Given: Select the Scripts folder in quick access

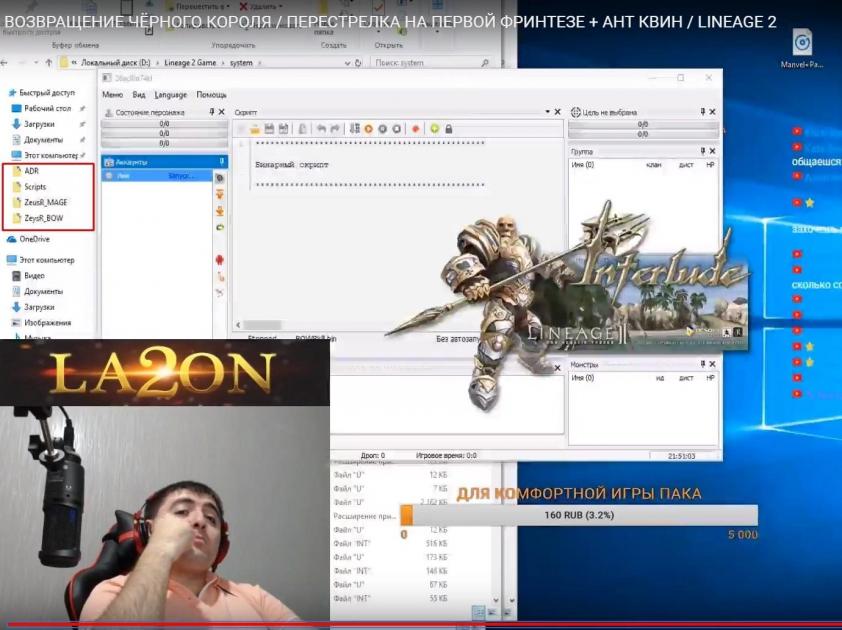Looking at the screenshot, I should 35,187.
